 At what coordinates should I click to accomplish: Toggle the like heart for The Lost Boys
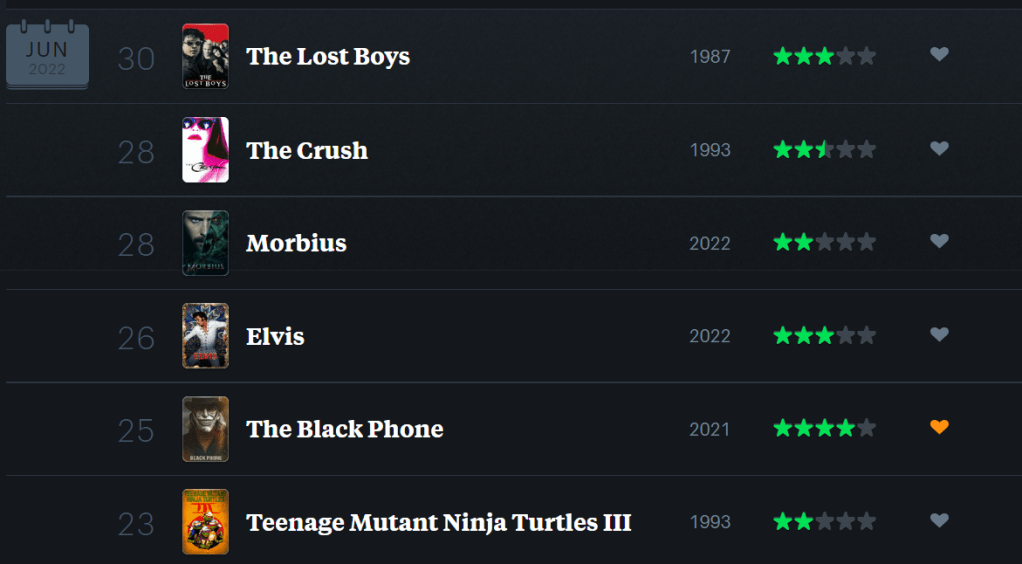pyautogui.click(x=939, y=55)
